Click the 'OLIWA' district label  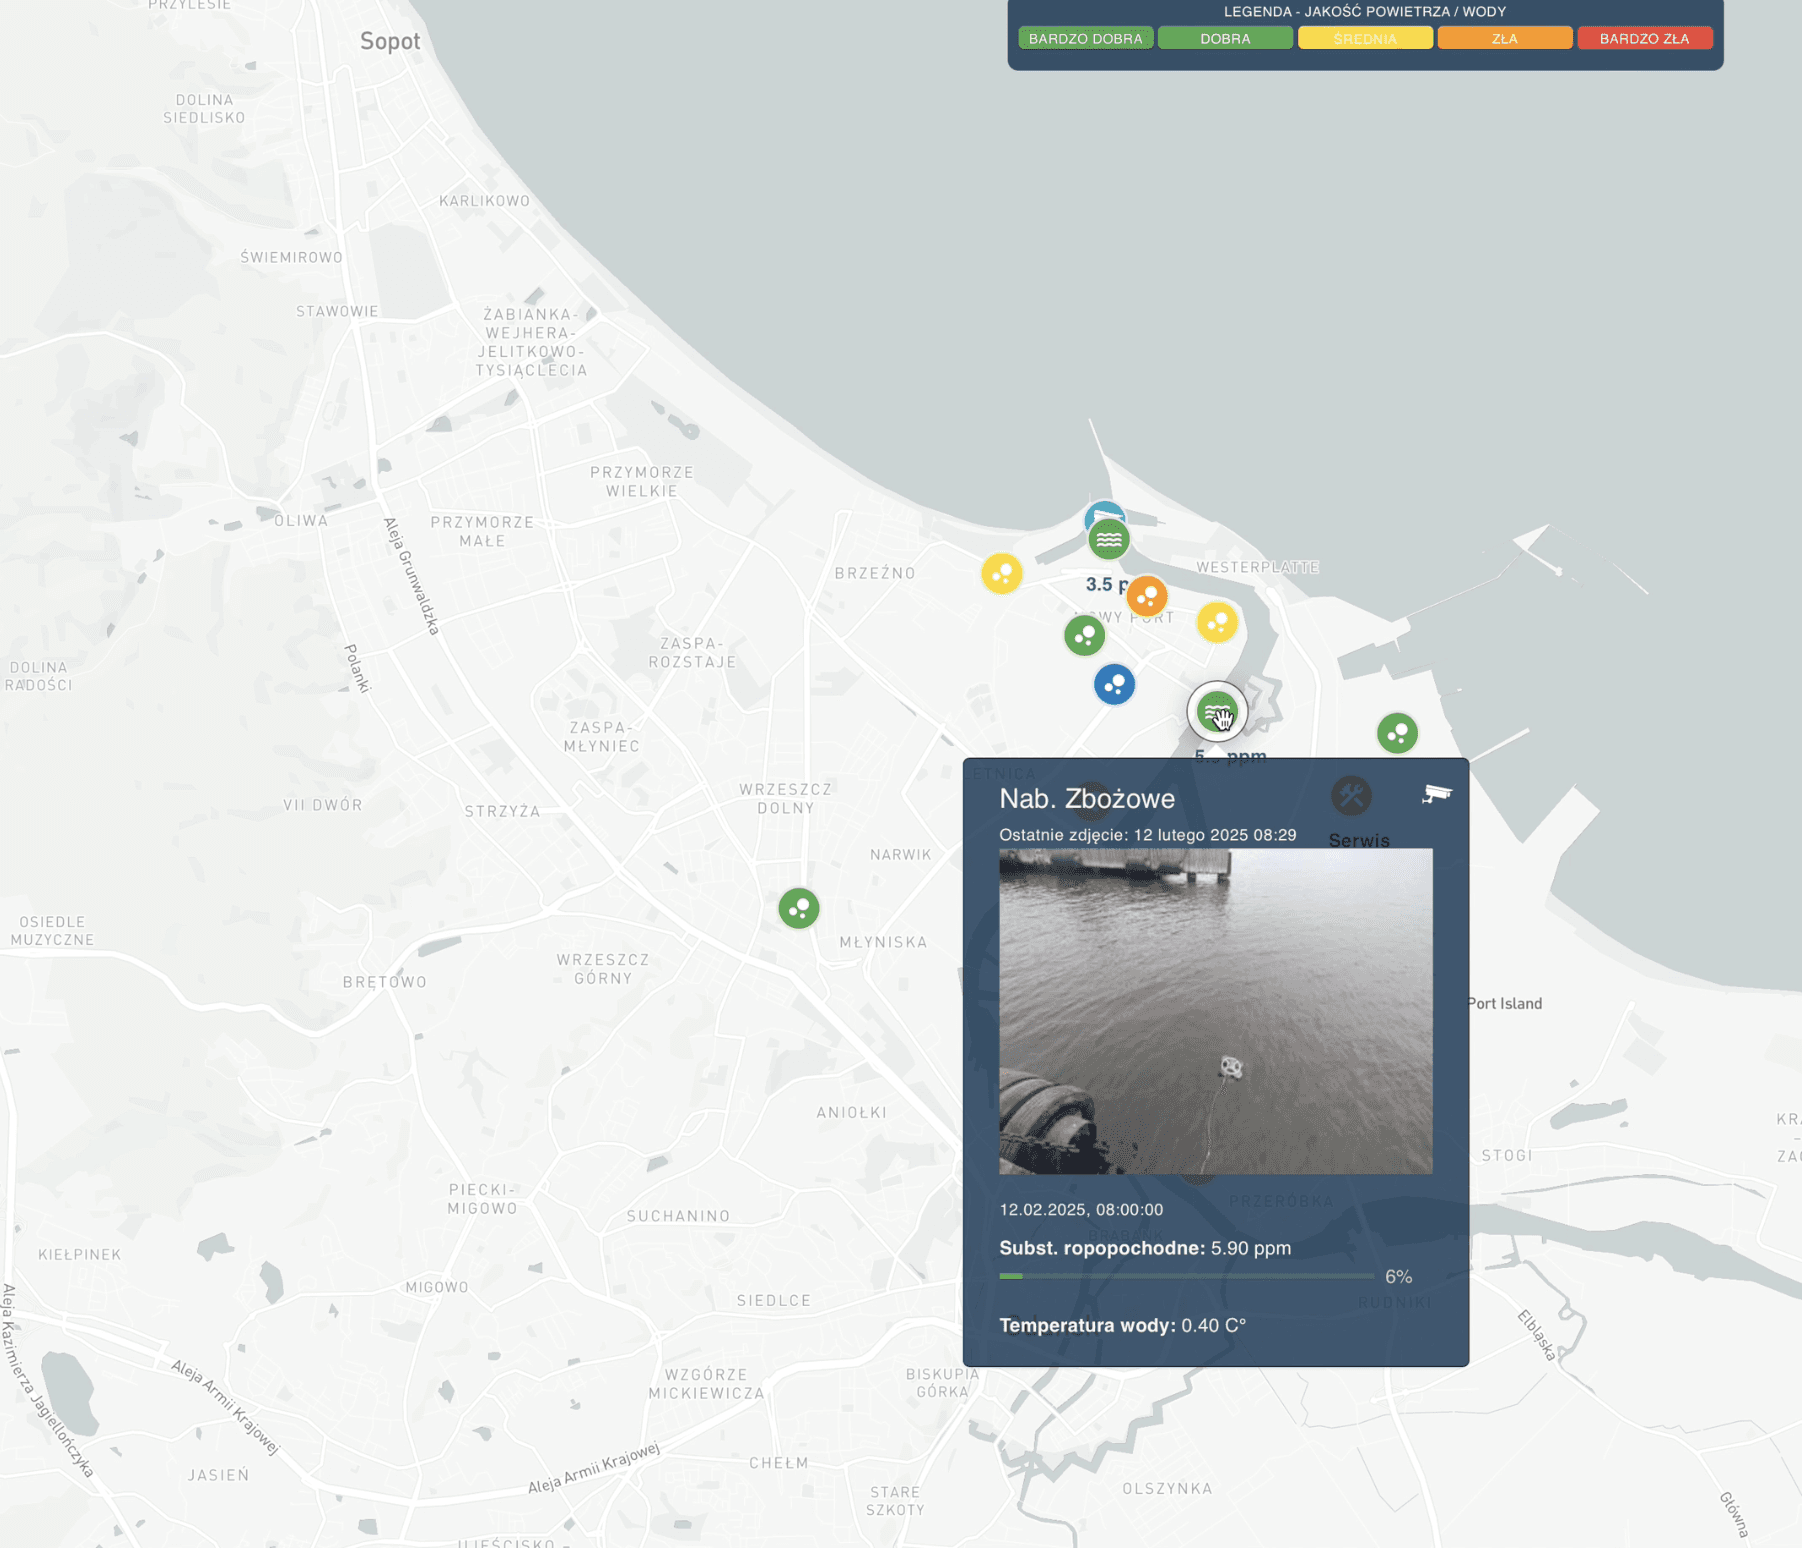click(x=301, y=520)
